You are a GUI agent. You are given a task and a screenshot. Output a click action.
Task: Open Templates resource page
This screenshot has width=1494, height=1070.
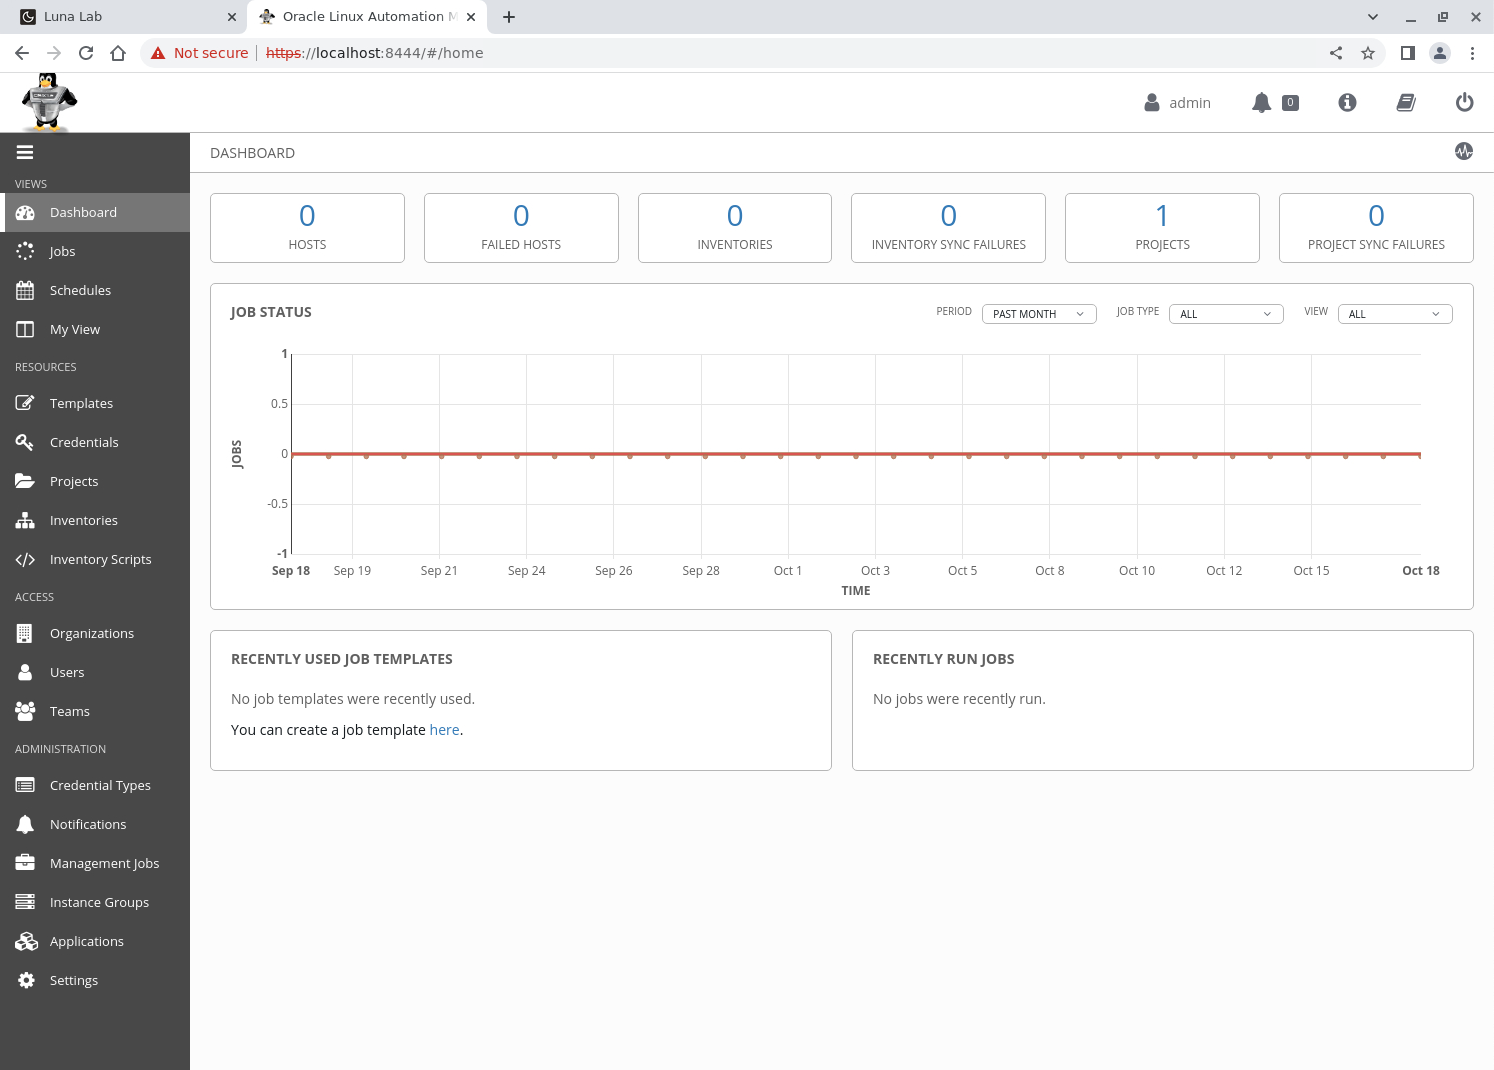tap(95, 403)
